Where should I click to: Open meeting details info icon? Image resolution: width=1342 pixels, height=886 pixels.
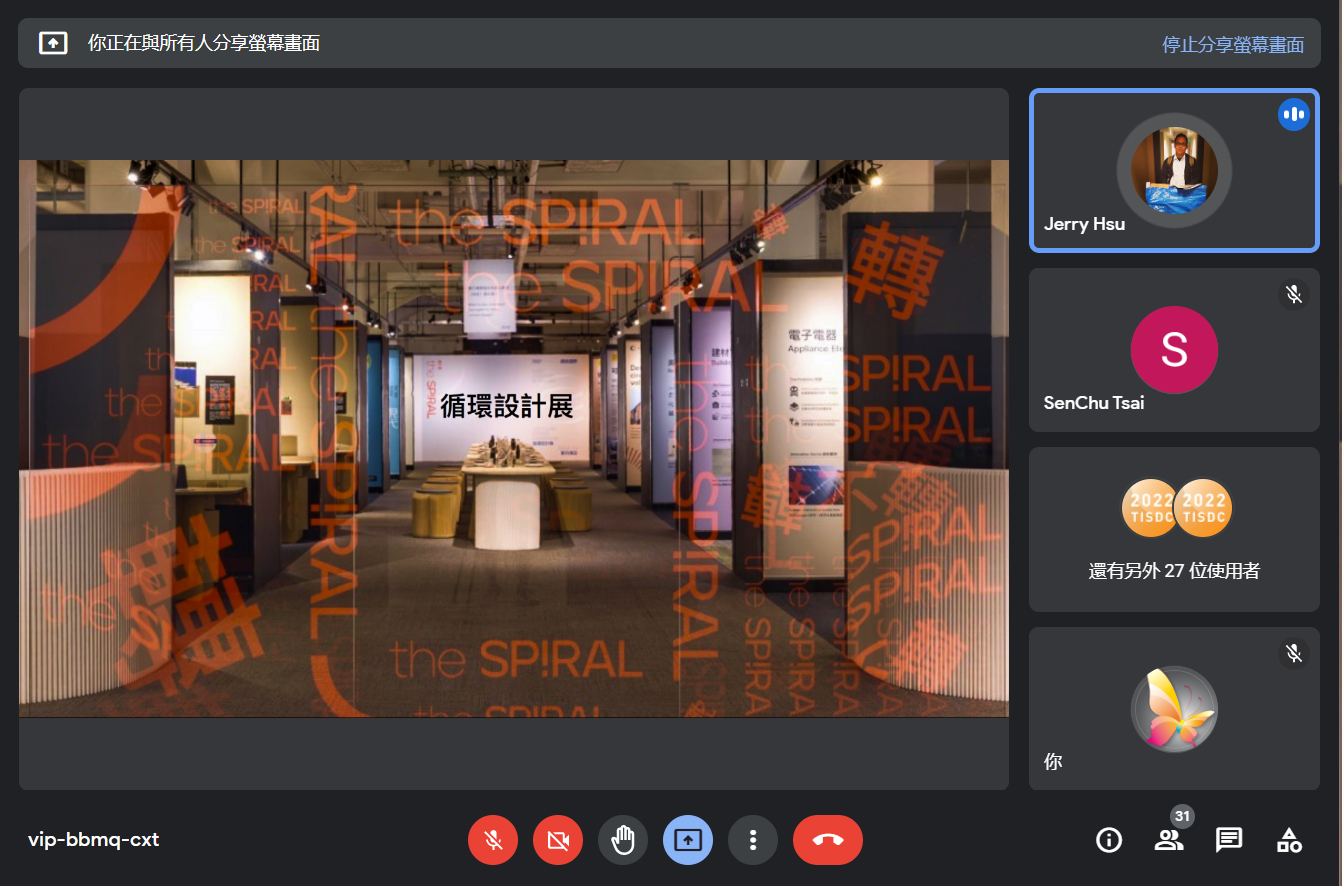(x=1109, y=840)
